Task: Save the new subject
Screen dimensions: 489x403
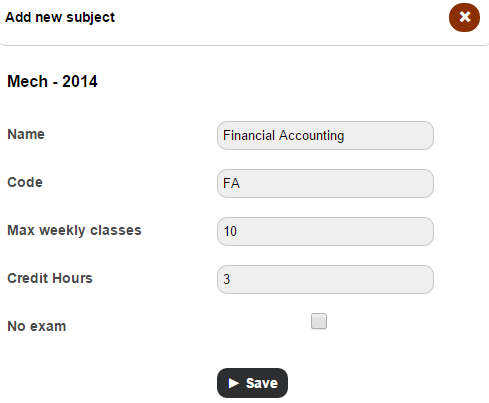Action: pos(252,383)
